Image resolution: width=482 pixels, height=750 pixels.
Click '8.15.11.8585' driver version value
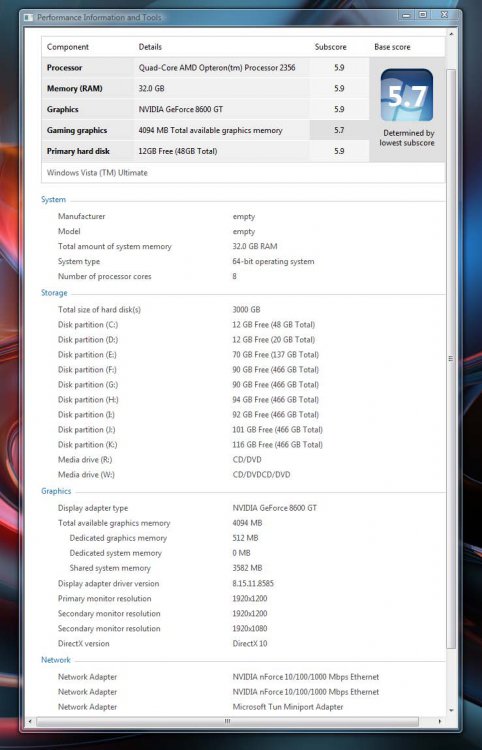(253, 584)
